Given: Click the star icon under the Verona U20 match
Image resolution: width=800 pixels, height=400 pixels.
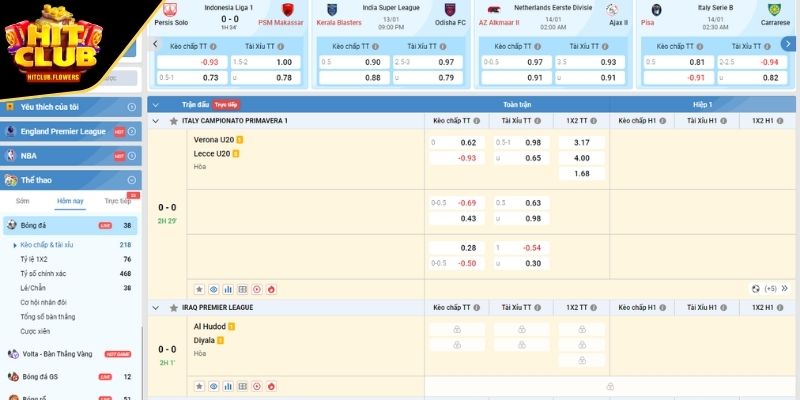Looking at the screenshot, I should click(199, 289).
